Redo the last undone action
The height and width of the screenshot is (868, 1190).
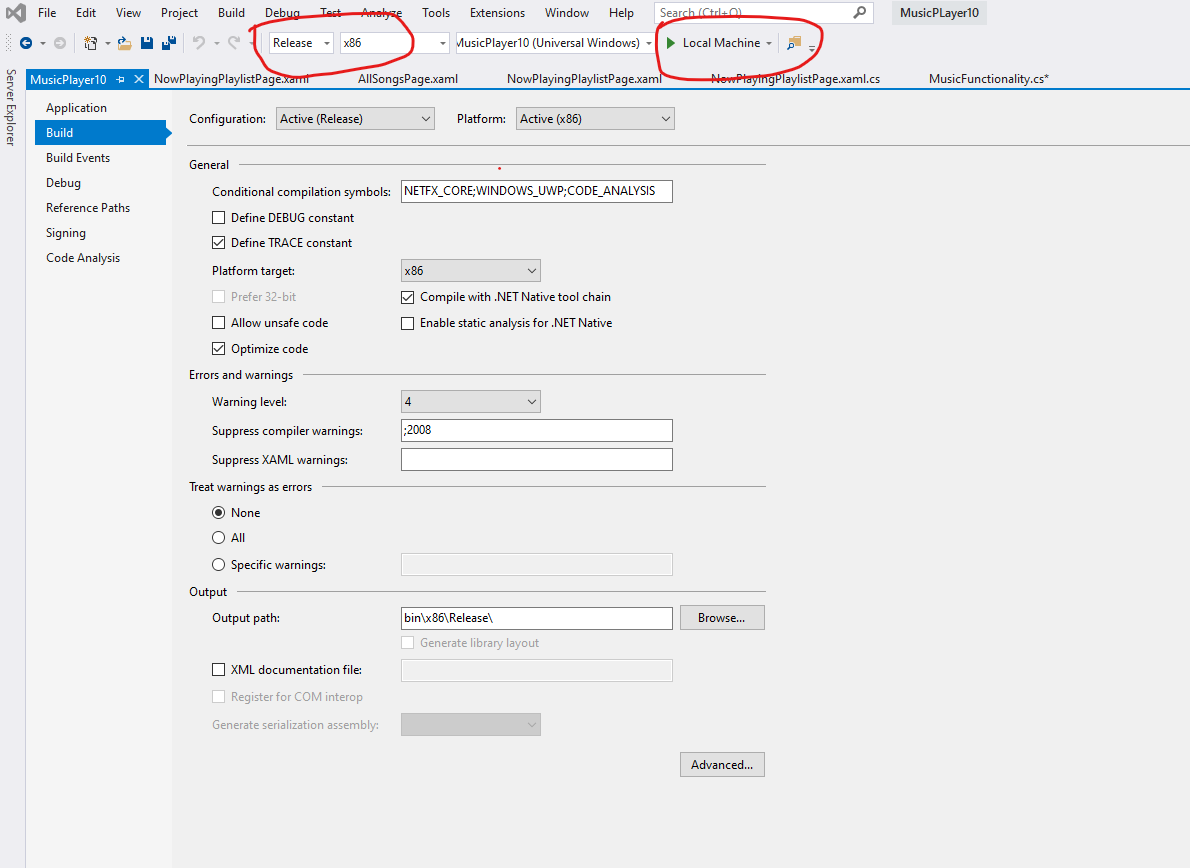tap(234, 43)
